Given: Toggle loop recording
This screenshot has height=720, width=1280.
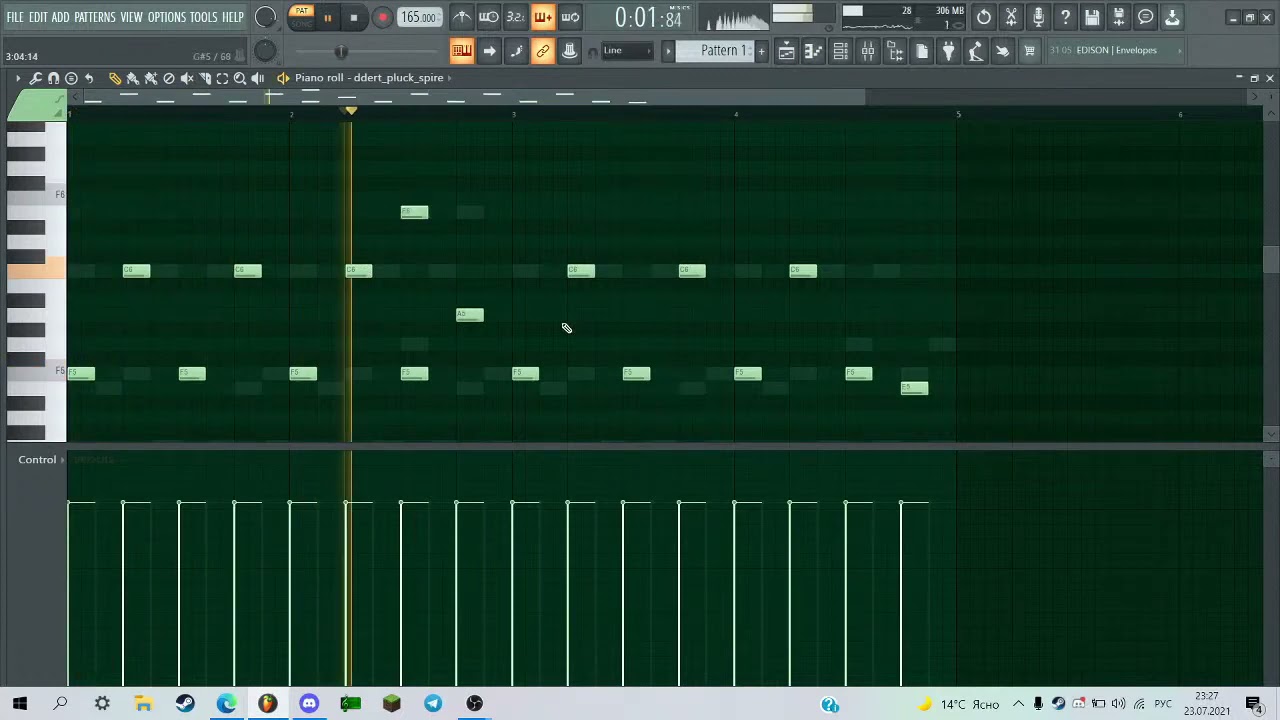Looking at the screenshot, I should 570,17.
